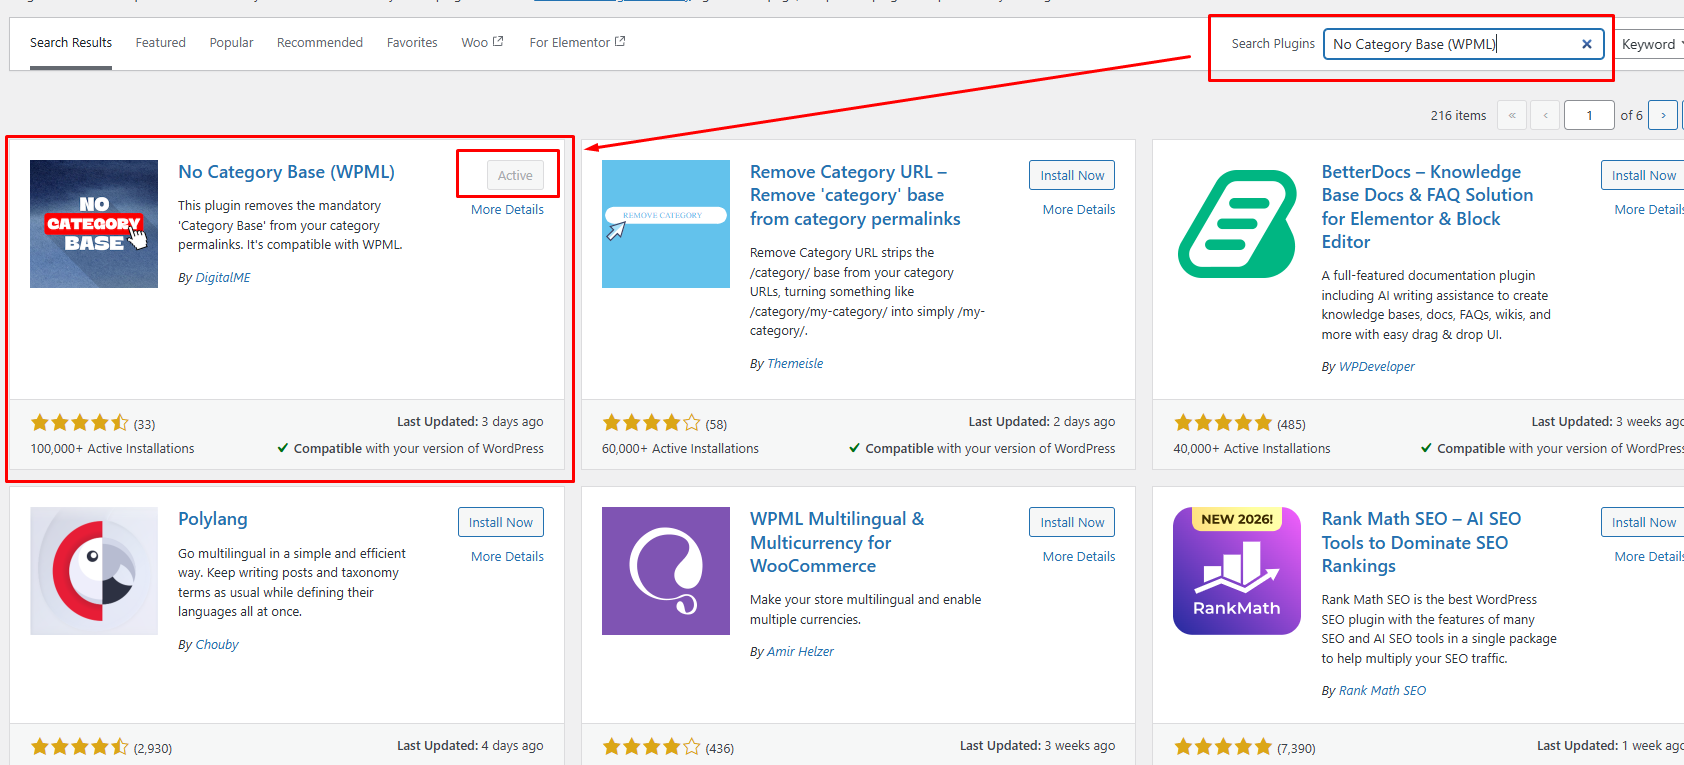Viewport: 1684px width, 765px height.
Task: Install the Remove Category URL plugin
Action: pos(1072,175)
